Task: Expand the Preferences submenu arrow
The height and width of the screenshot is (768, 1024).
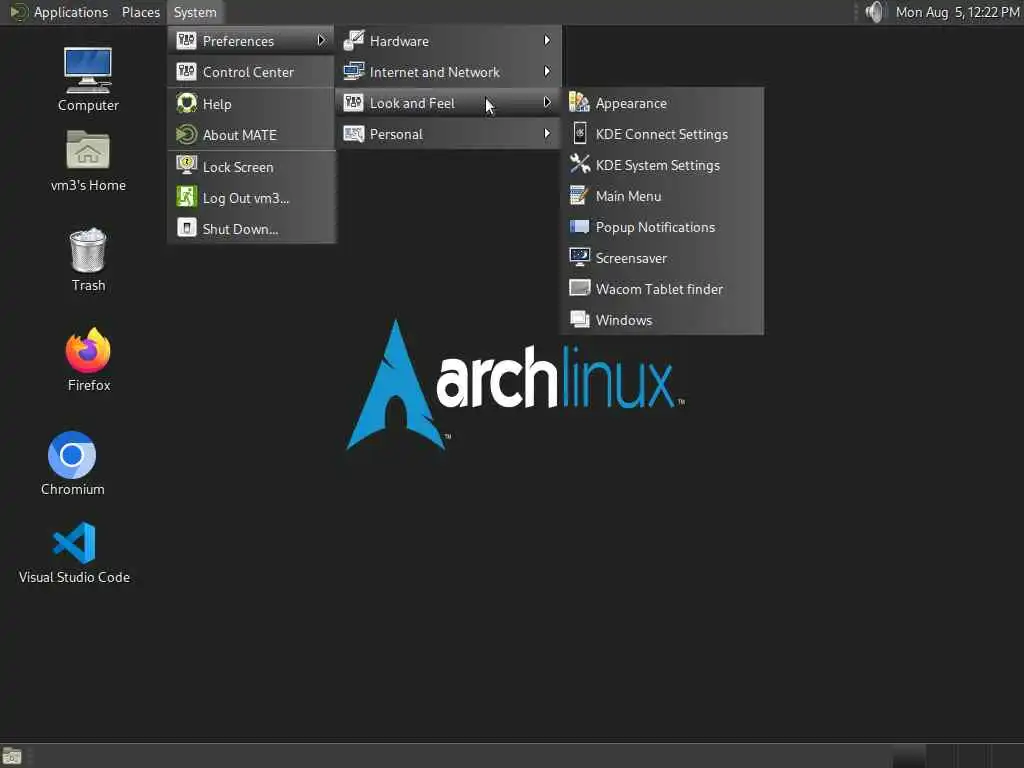Action: click(321, 40)
